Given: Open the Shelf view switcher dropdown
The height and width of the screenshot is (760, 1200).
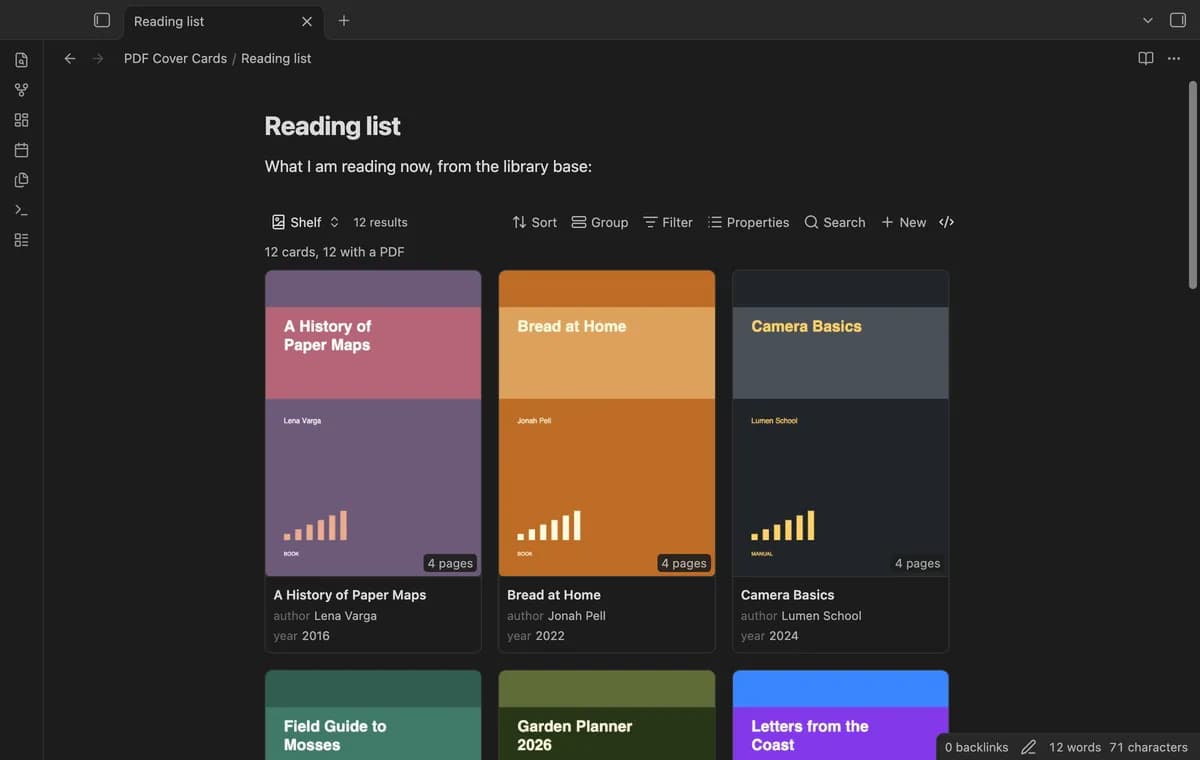Looking at the screenshot, I should (306, 222).
